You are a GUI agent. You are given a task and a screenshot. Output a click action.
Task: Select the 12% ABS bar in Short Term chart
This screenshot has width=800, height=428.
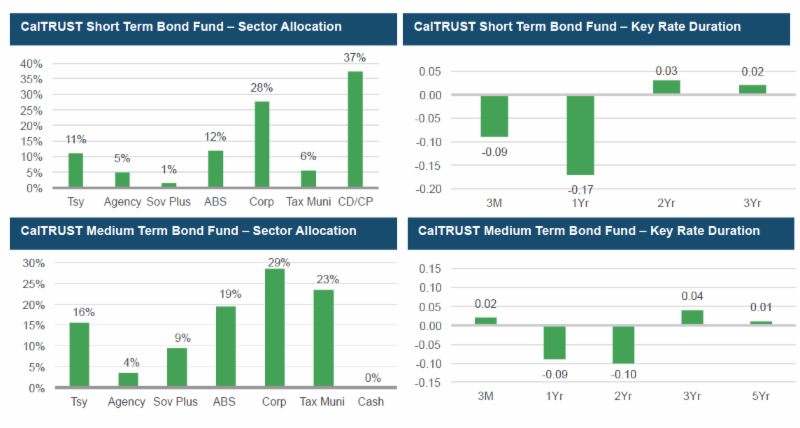pyautogui.click(x=215, y=169)
